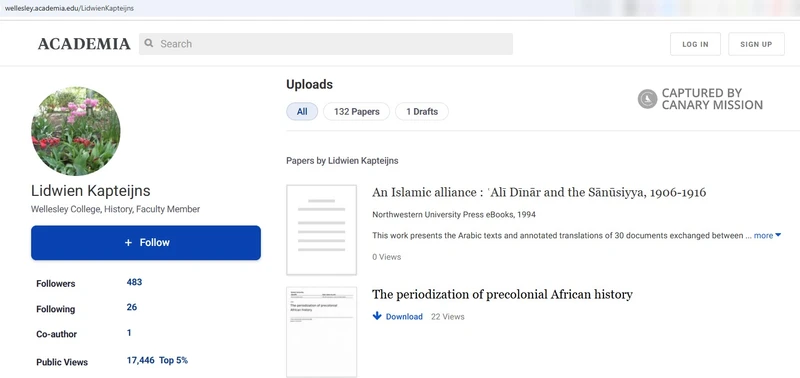Click the Co-author label
The height and width of the screenshot is (378, 800).
57,335
